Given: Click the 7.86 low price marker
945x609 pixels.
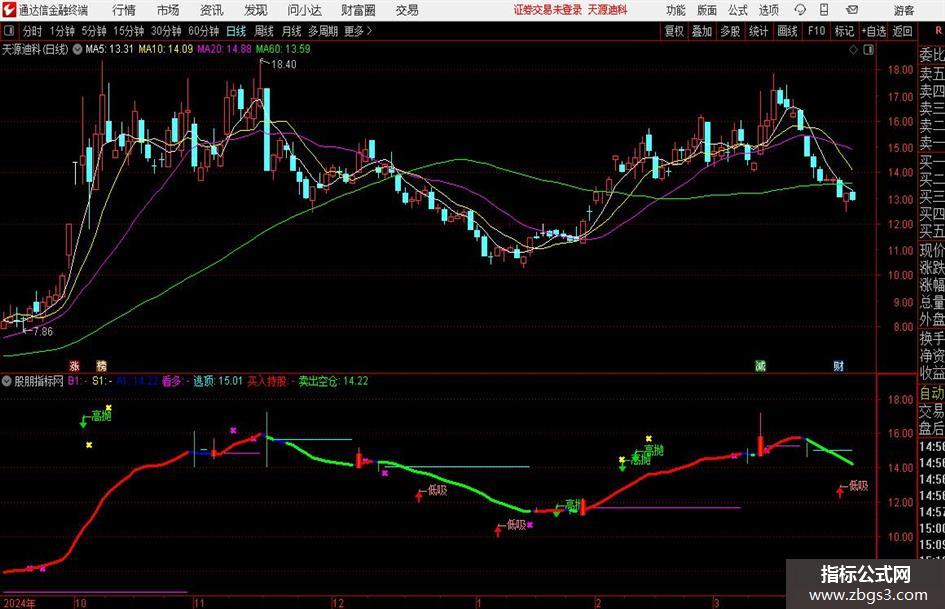Looking at the screenshot, I should [42, 331].
